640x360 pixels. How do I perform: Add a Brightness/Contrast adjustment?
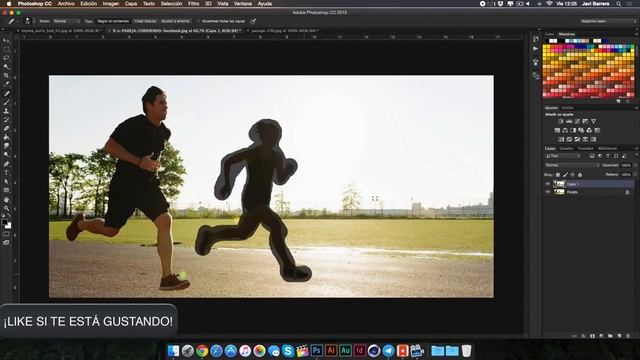[x=561, y=121]
